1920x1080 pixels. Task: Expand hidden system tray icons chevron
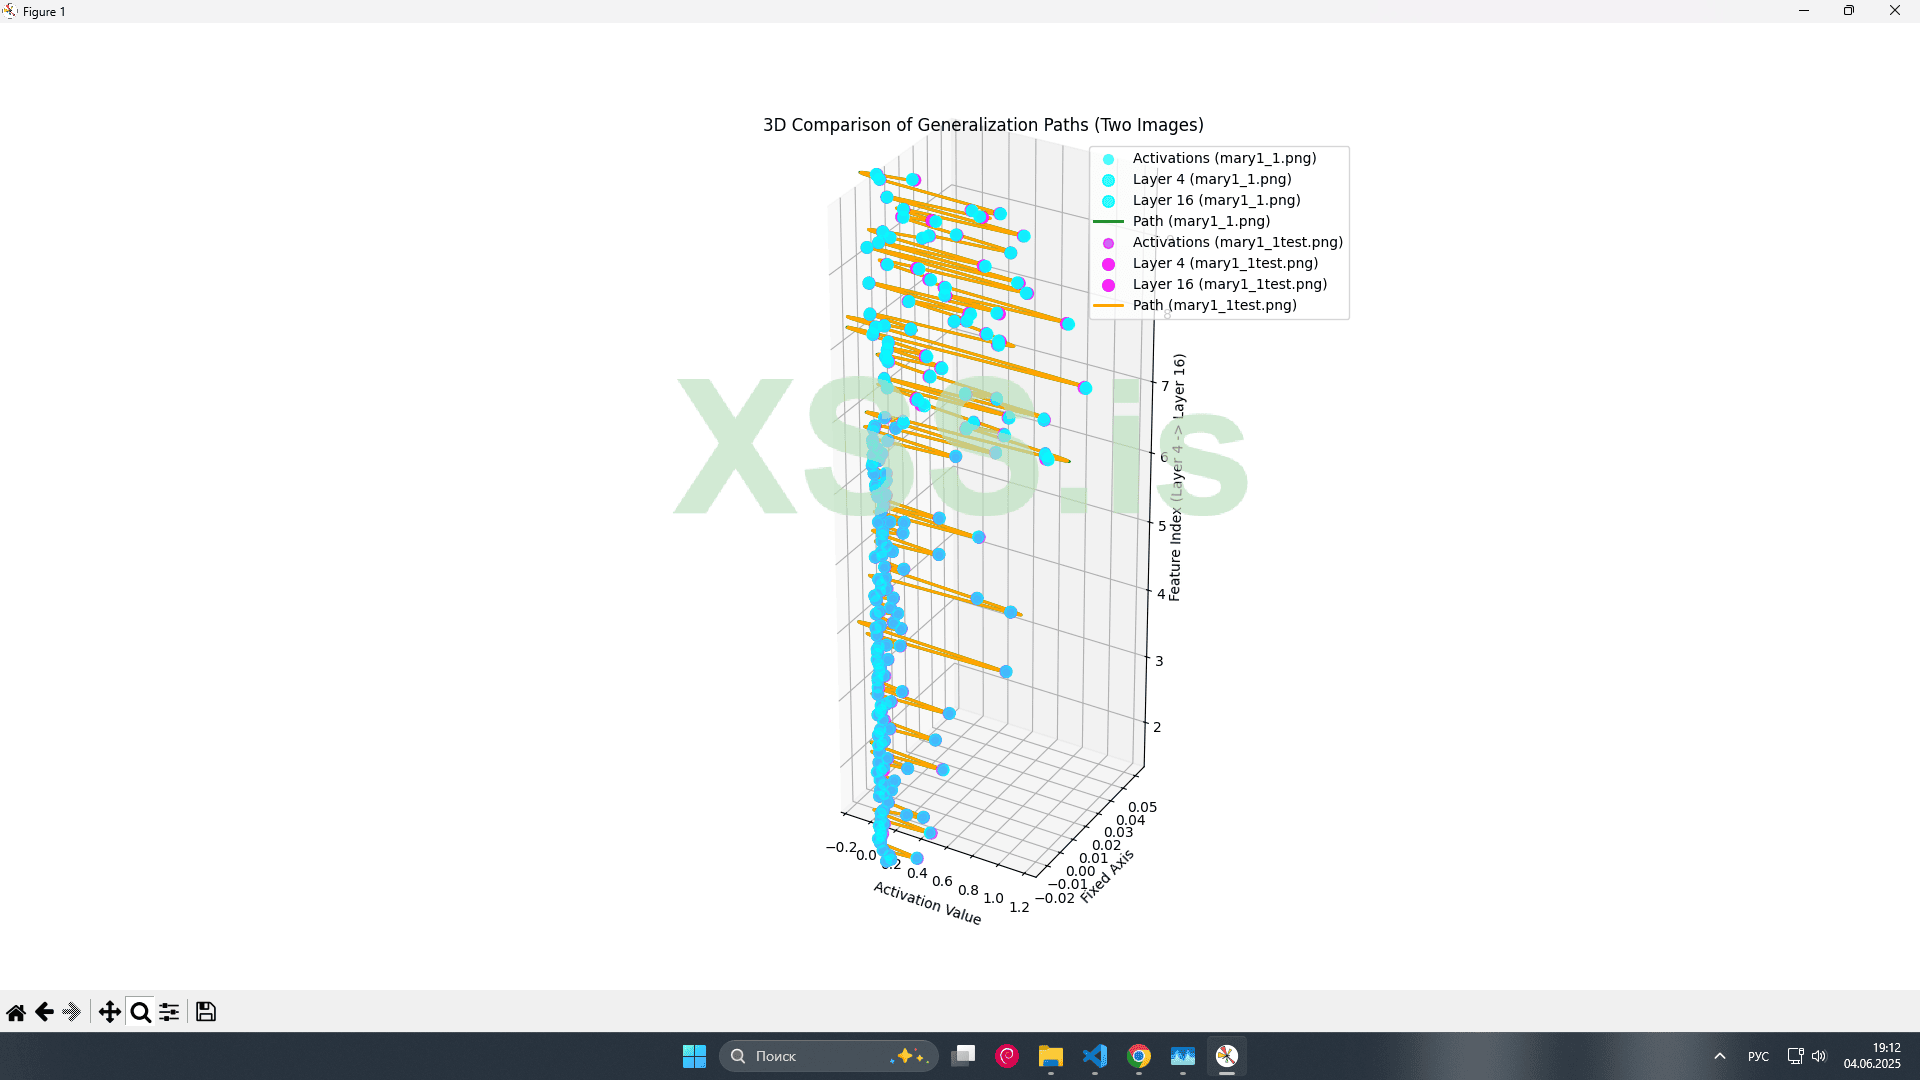pos(1720,1056)
